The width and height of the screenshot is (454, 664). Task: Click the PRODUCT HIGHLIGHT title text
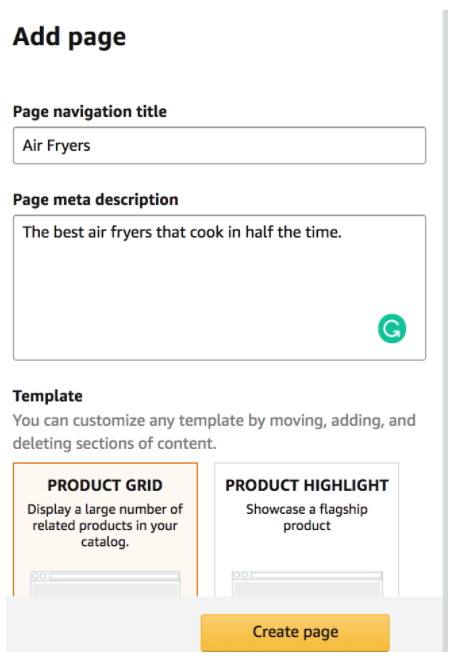(307, 485)
